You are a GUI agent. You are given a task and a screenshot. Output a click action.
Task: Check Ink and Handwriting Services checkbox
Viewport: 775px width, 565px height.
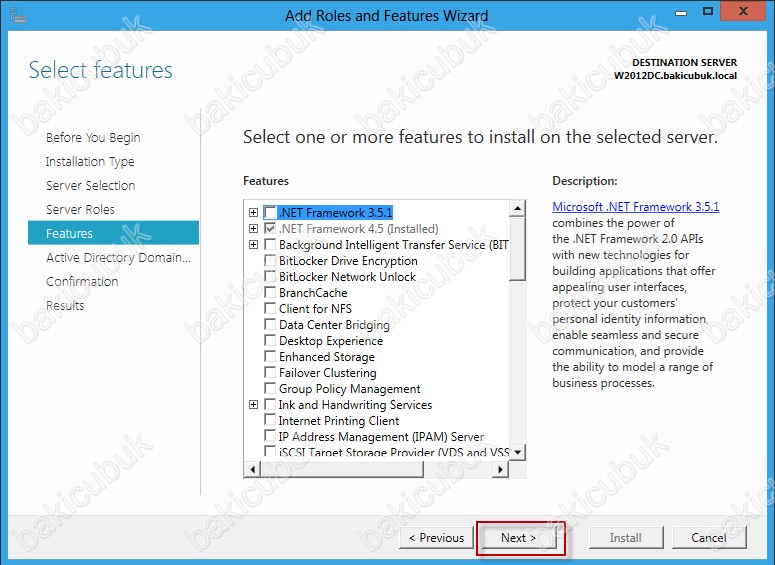270,404
